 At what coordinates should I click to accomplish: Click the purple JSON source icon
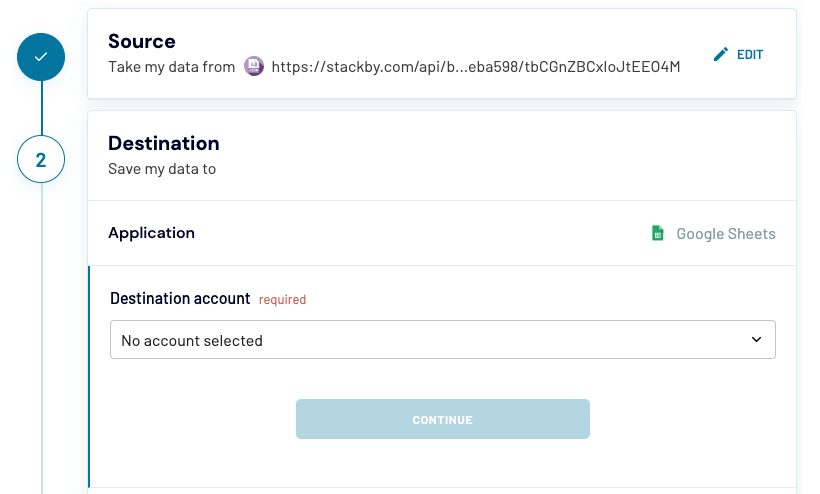point(254,66)
